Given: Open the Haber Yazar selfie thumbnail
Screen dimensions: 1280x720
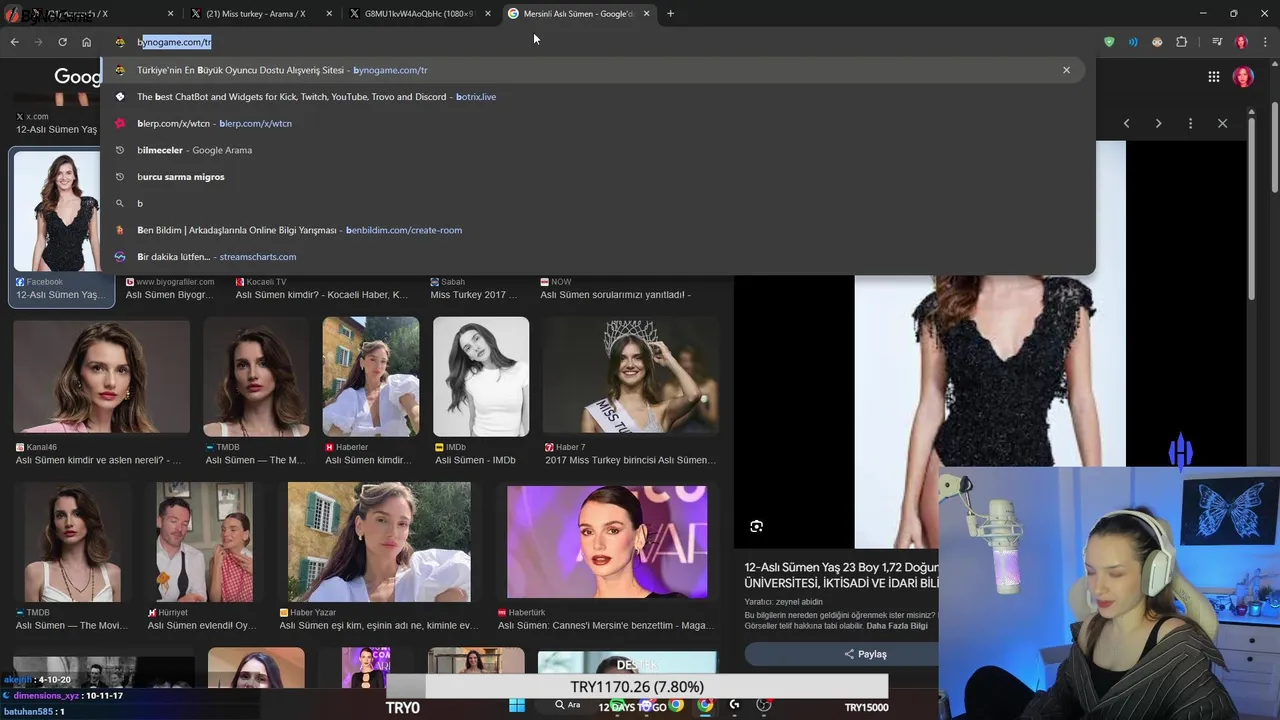Looking at the screenshot, I should click(x=379, y=542).
